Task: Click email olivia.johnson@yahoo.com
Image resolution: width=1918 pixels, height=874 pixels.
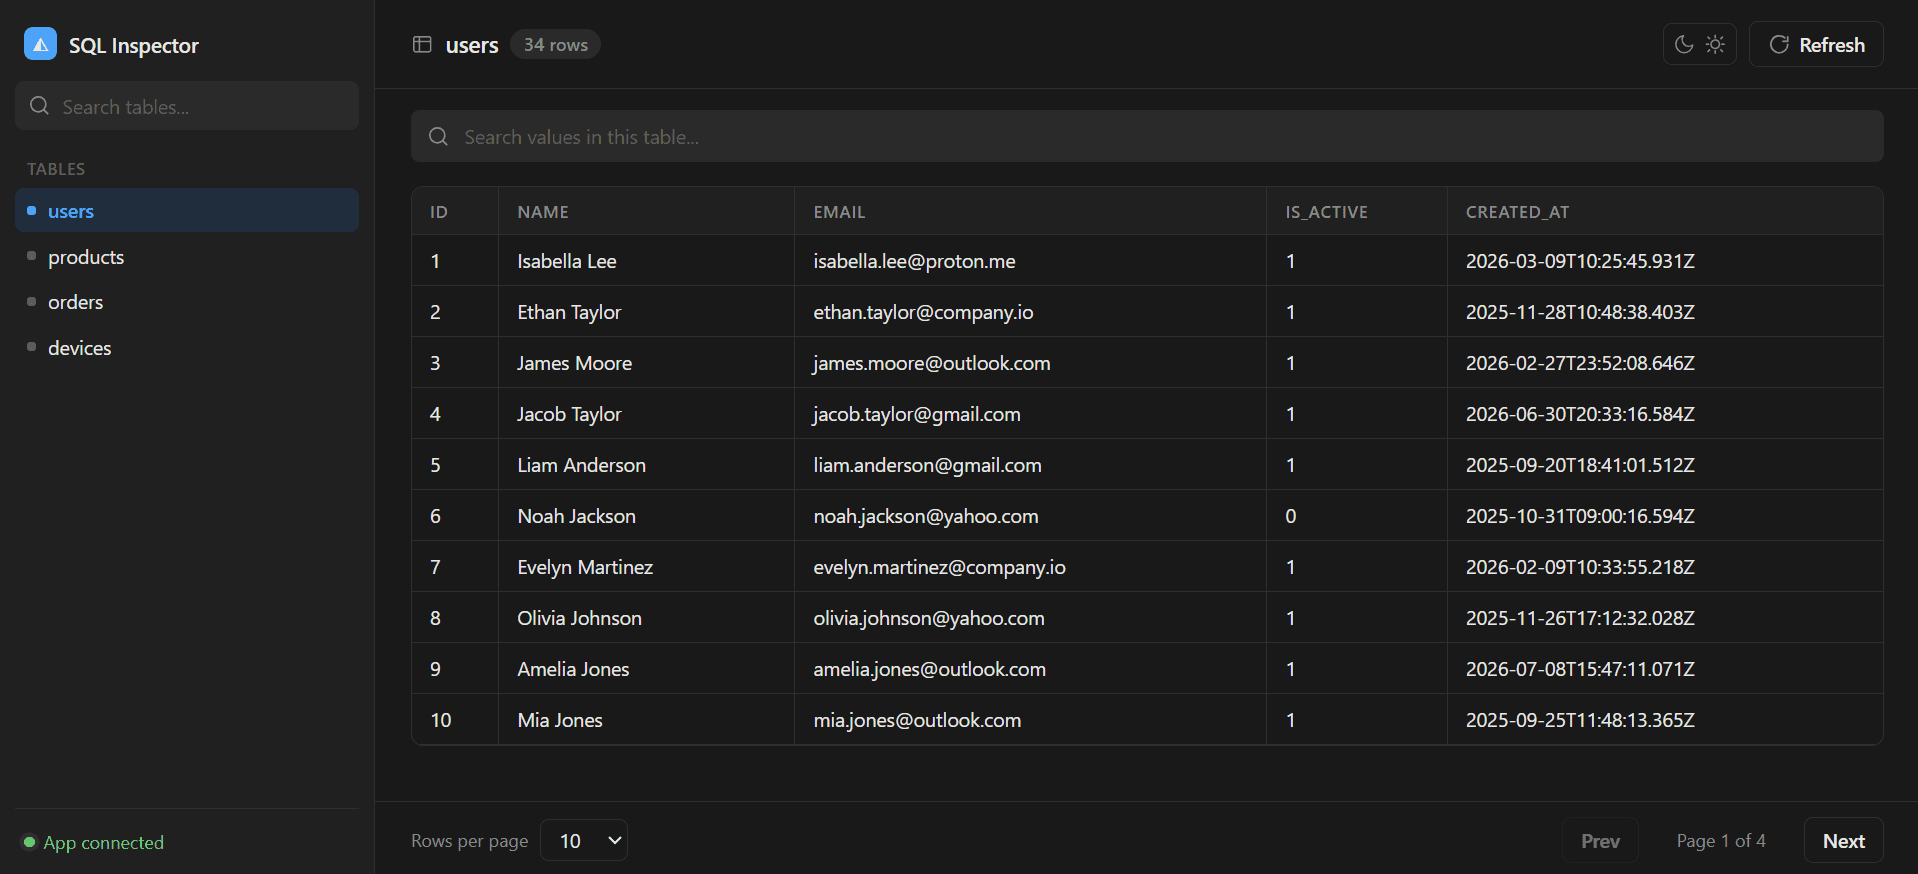Action: click(x=929, y=618)
